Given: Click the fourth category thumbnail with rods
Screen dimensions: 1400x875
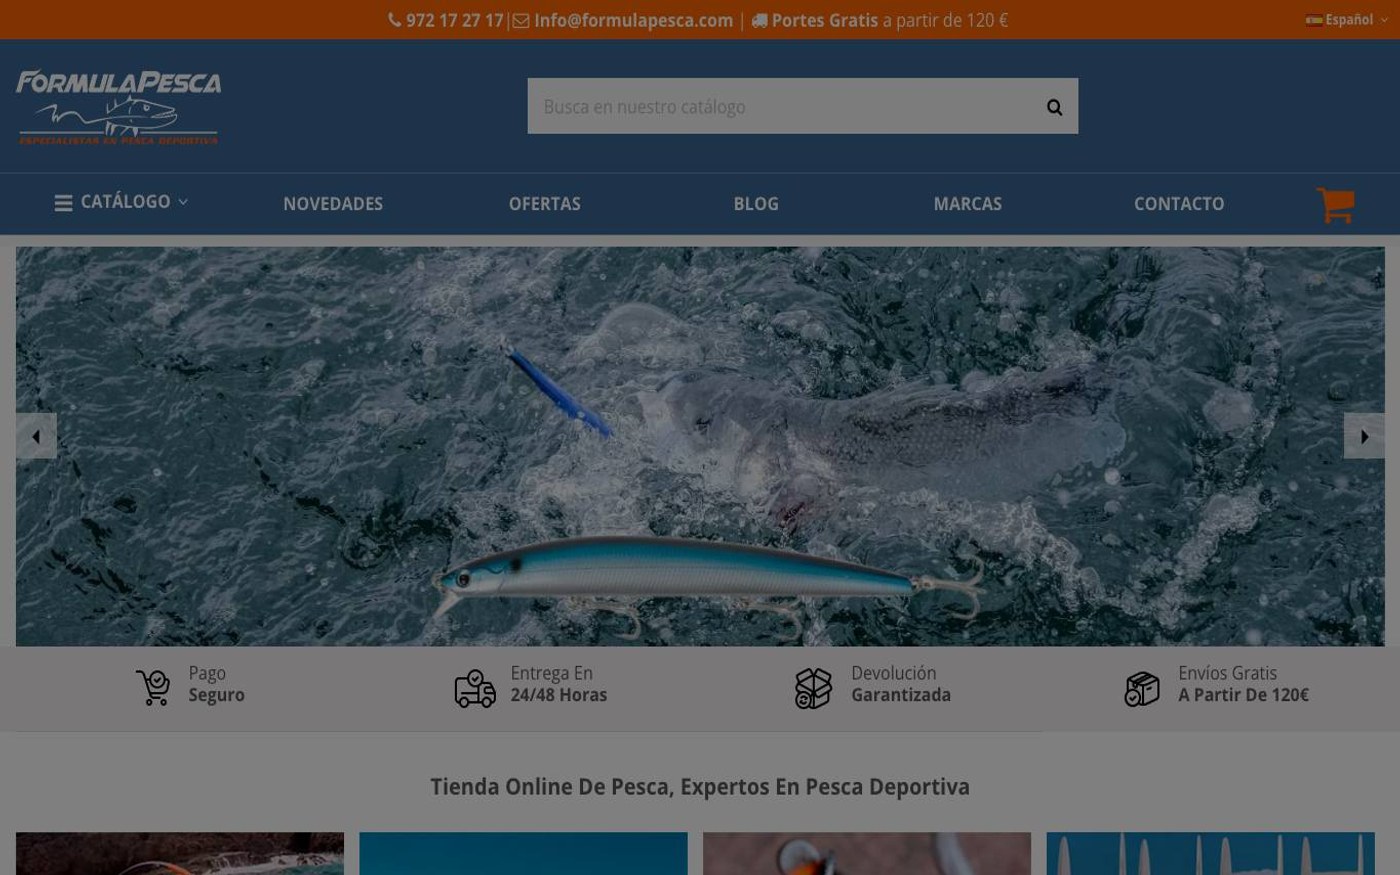Looking at the screenshot, I should point(1210,853).
